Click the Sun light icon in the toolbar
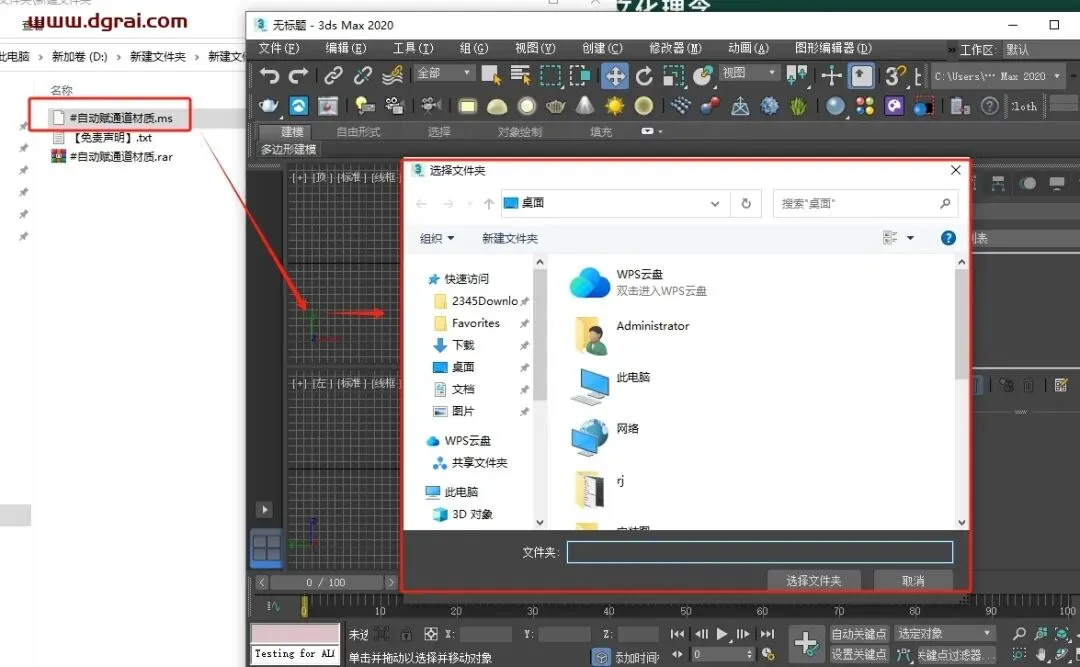The height and width of the screenshot is (667, 1080). click(614, 105)
